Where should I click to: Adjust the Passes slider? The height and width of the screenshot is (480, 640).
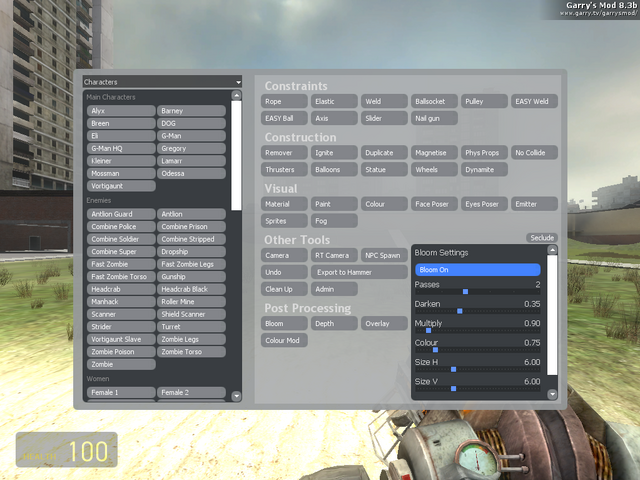(x=478, y=291)
